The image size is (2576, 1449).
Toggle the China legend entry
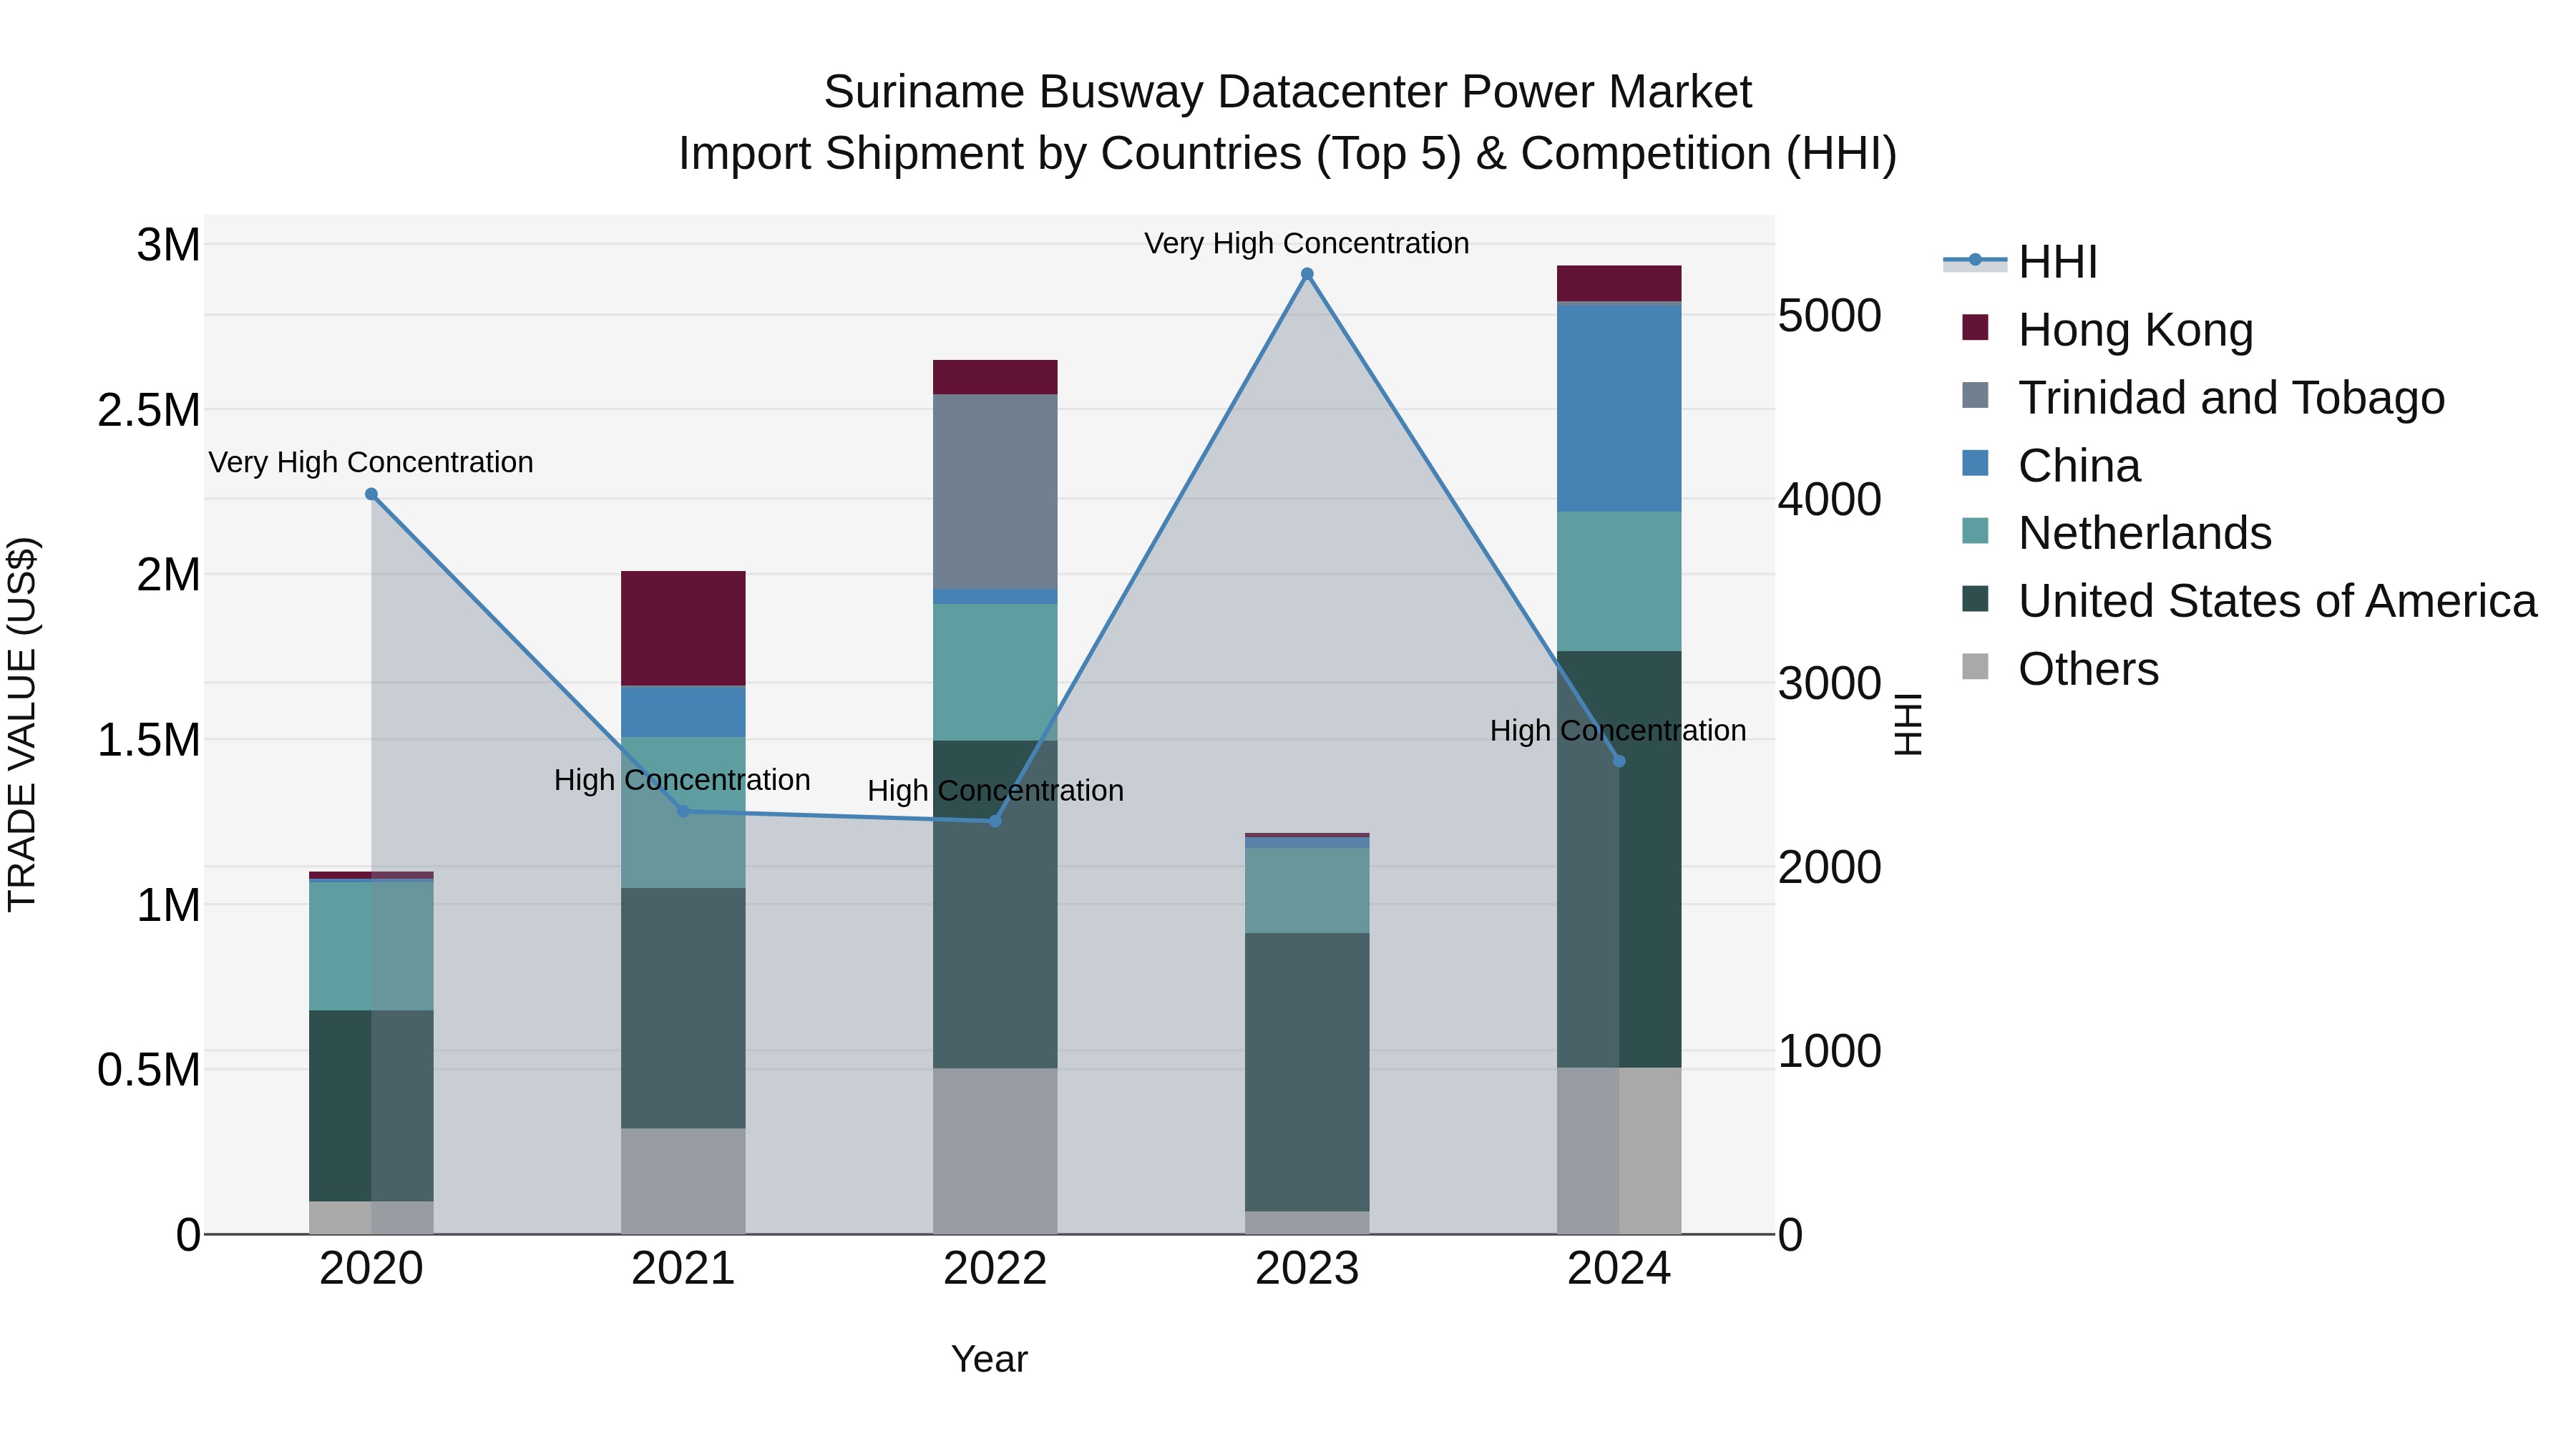(2051, 466)
